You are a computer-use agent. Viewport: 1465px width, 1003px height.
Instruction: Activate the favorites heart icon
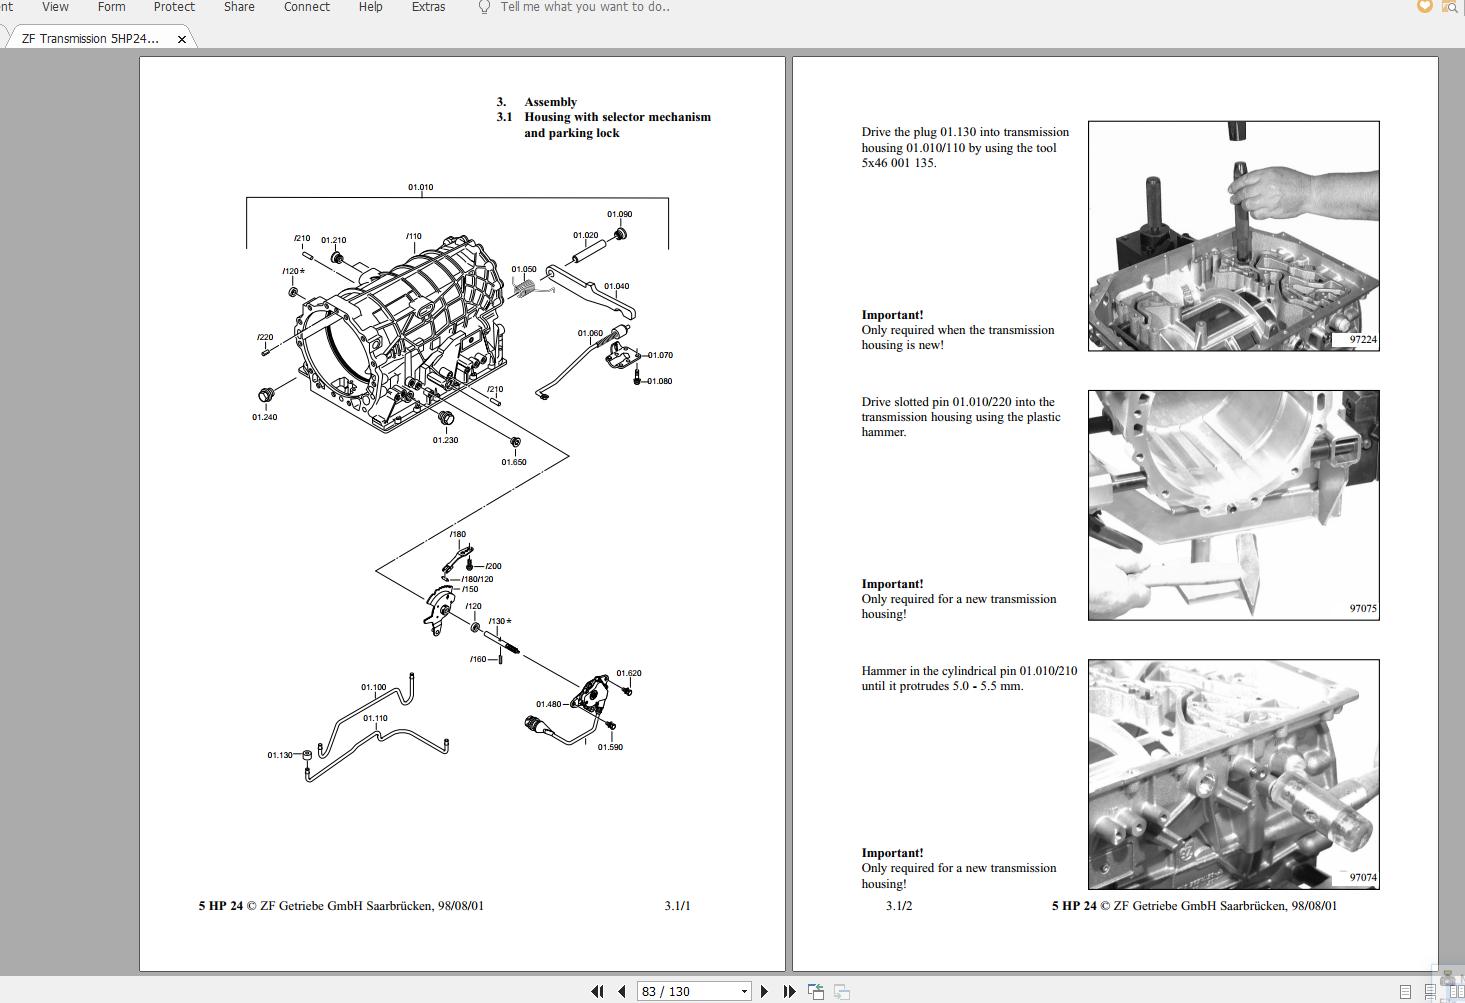(x=1422, y=6)
